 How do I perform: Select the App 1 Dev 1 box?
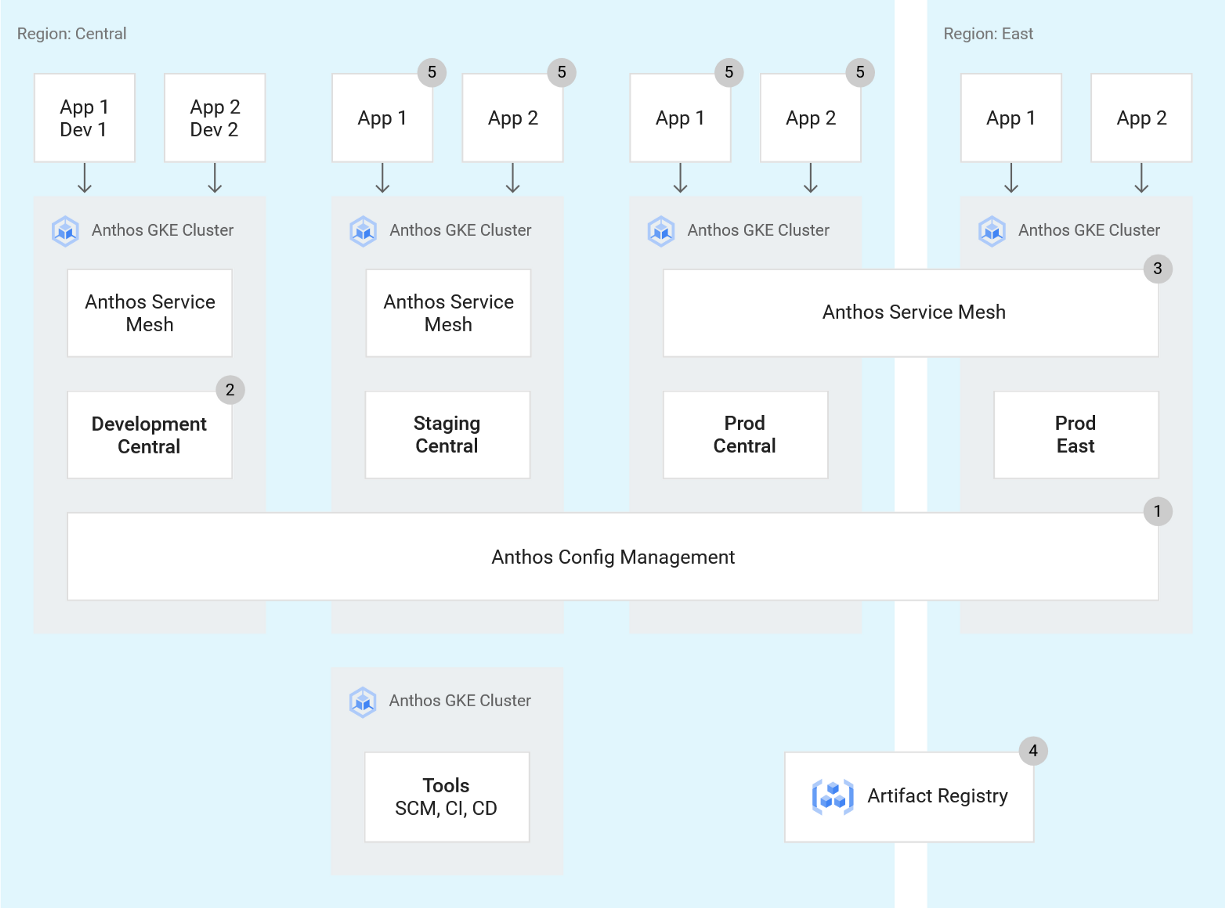pos(84,118)
